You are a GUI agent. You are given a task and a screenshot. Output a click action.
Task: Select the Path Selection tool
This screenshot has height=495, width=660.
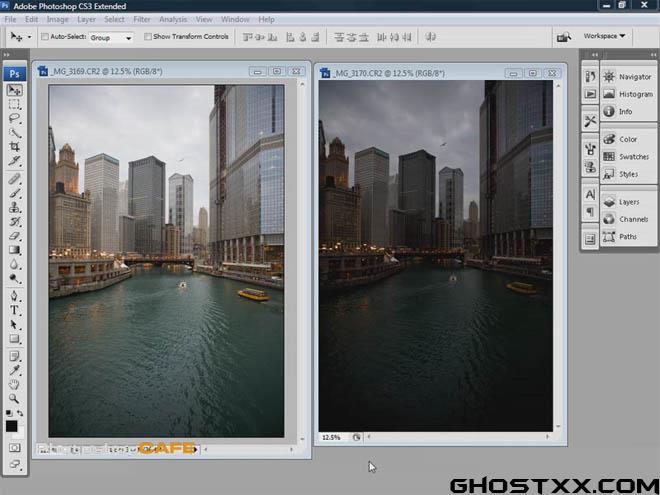(14, 325)
